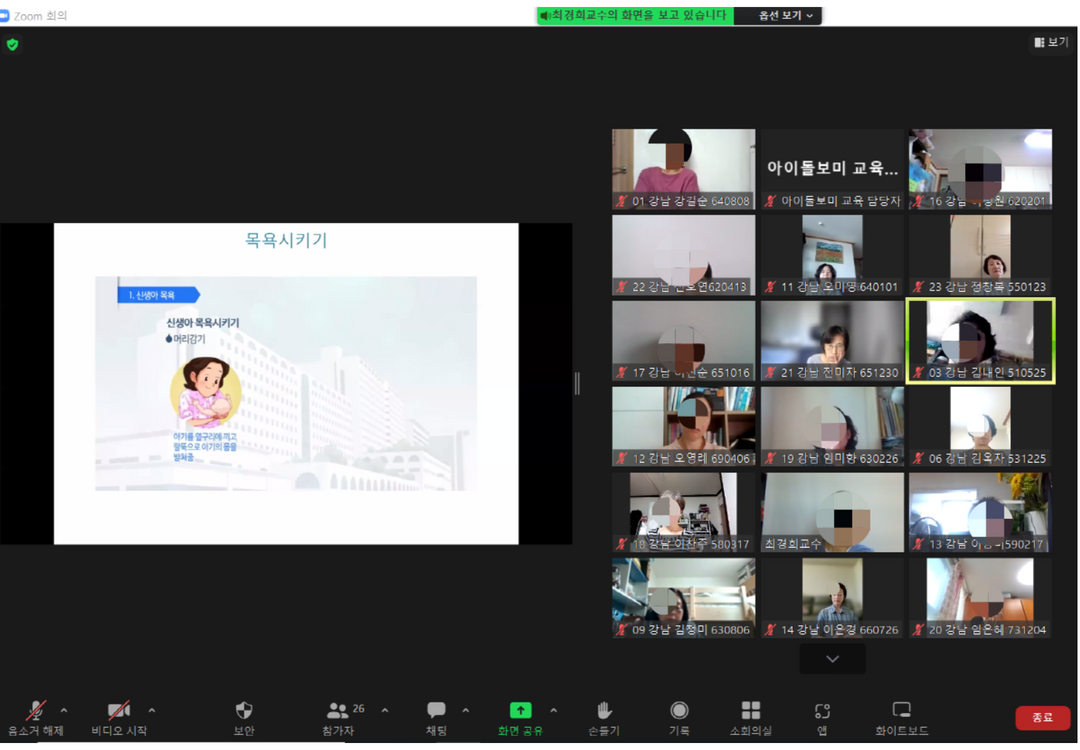Select video tile 23 강남 정창복 550123
This screenshot has height=750, width=1080.
tap(980, 255)
